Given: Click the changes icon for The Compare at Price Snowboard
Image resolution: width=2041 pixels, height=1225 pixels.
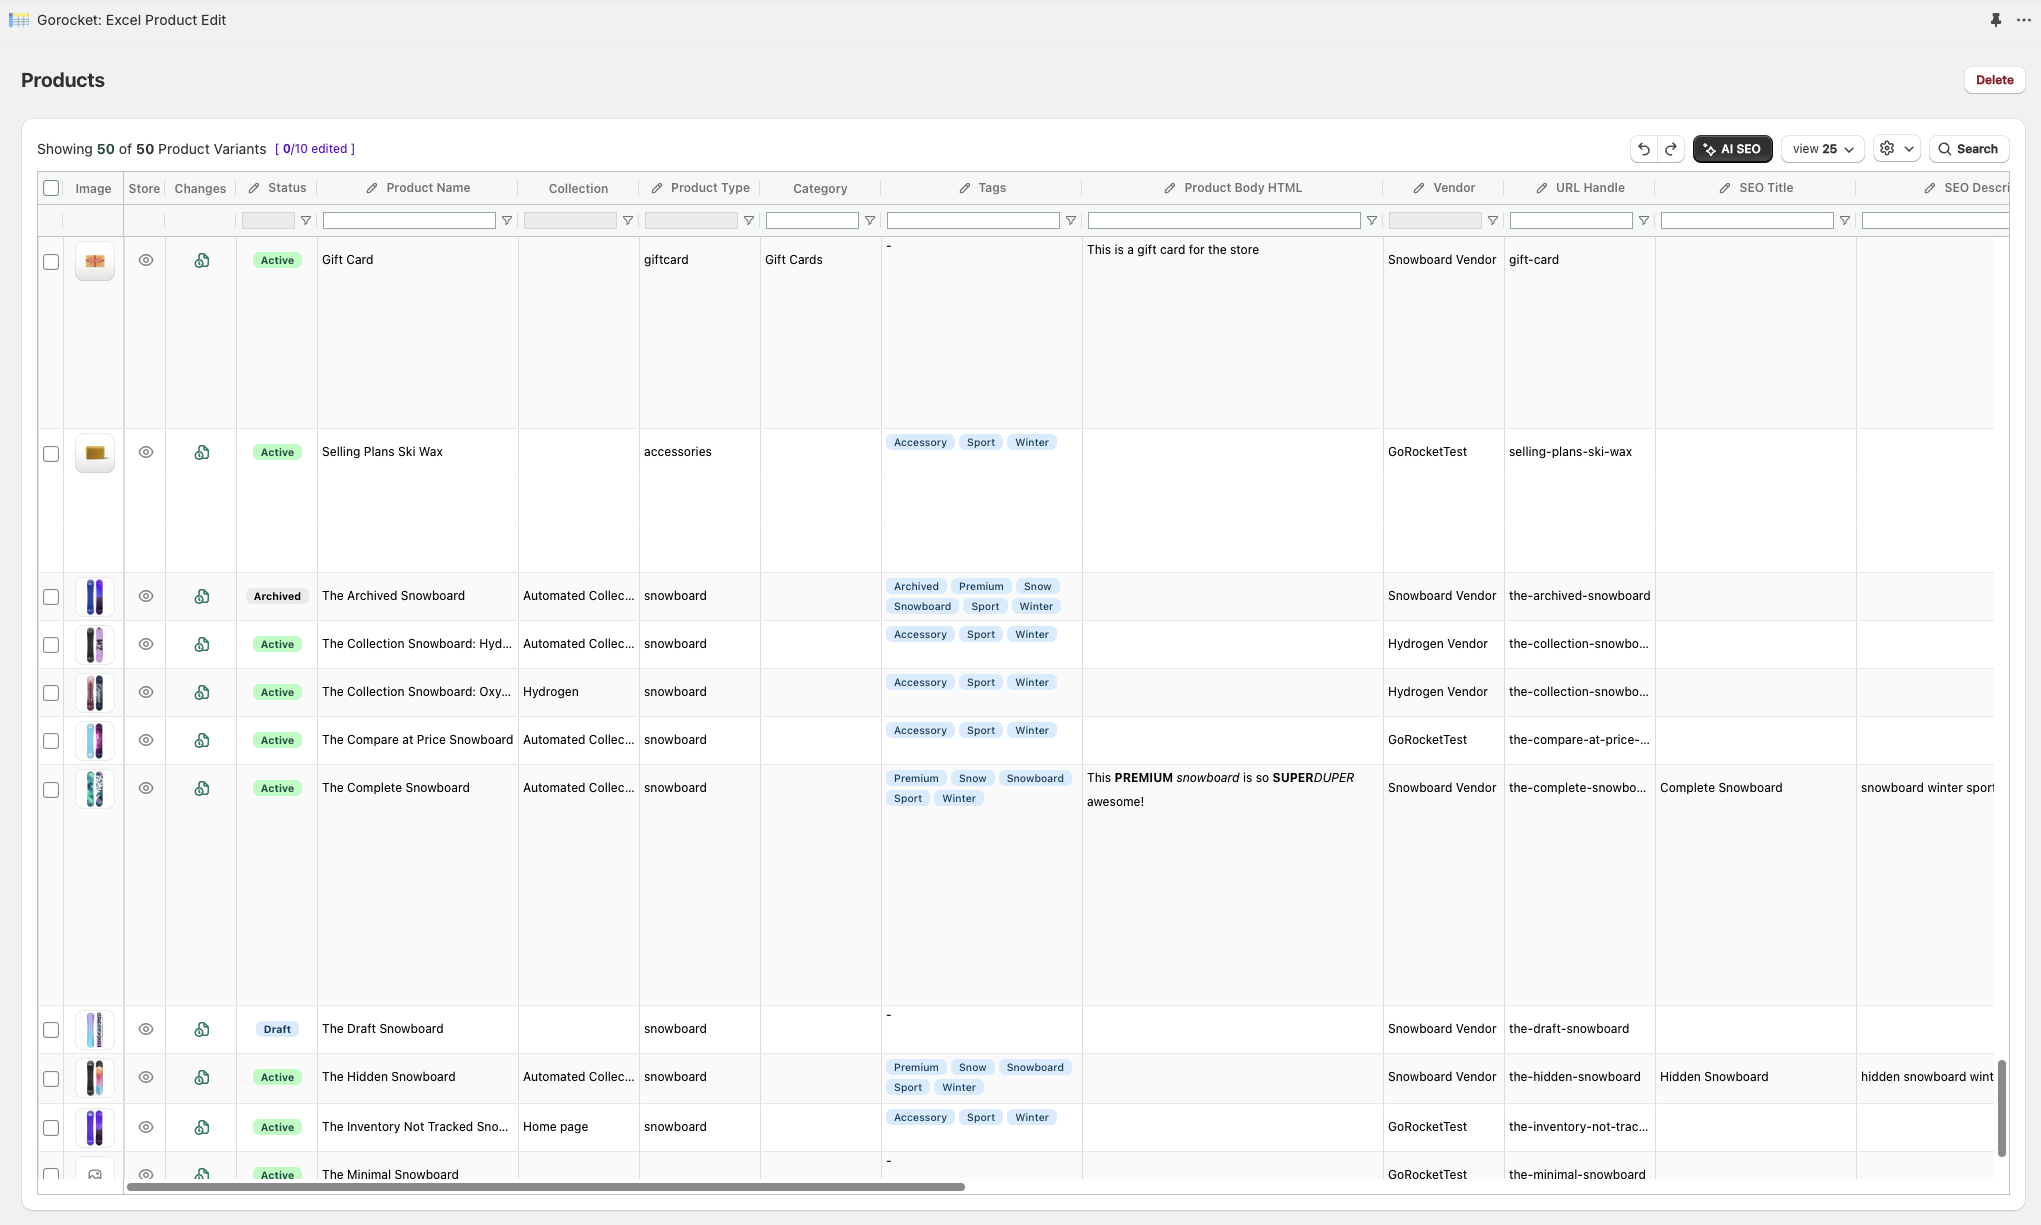Looking at the screenshot, I should 202,740.
